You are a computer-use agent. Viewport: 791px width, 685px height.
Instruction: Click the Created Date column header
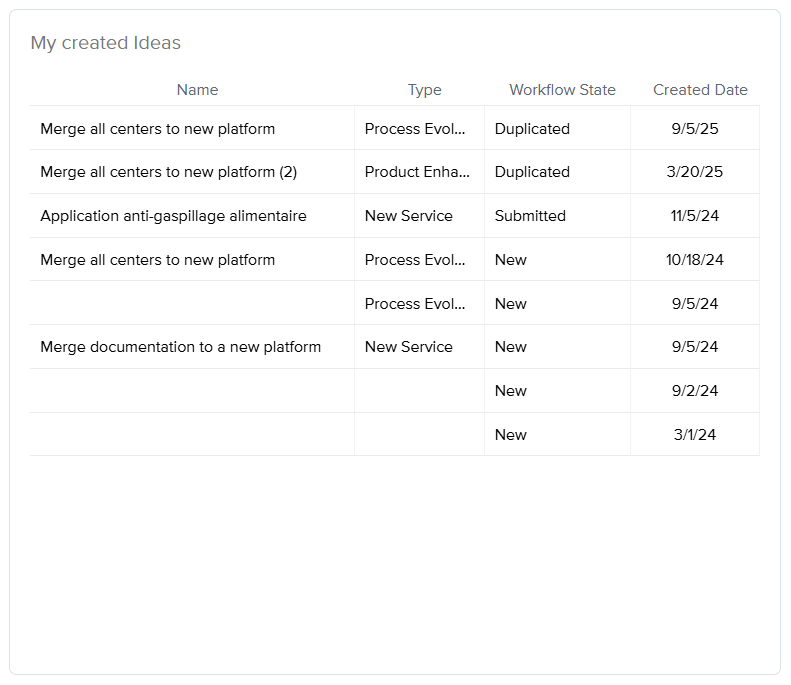point(700,90)
